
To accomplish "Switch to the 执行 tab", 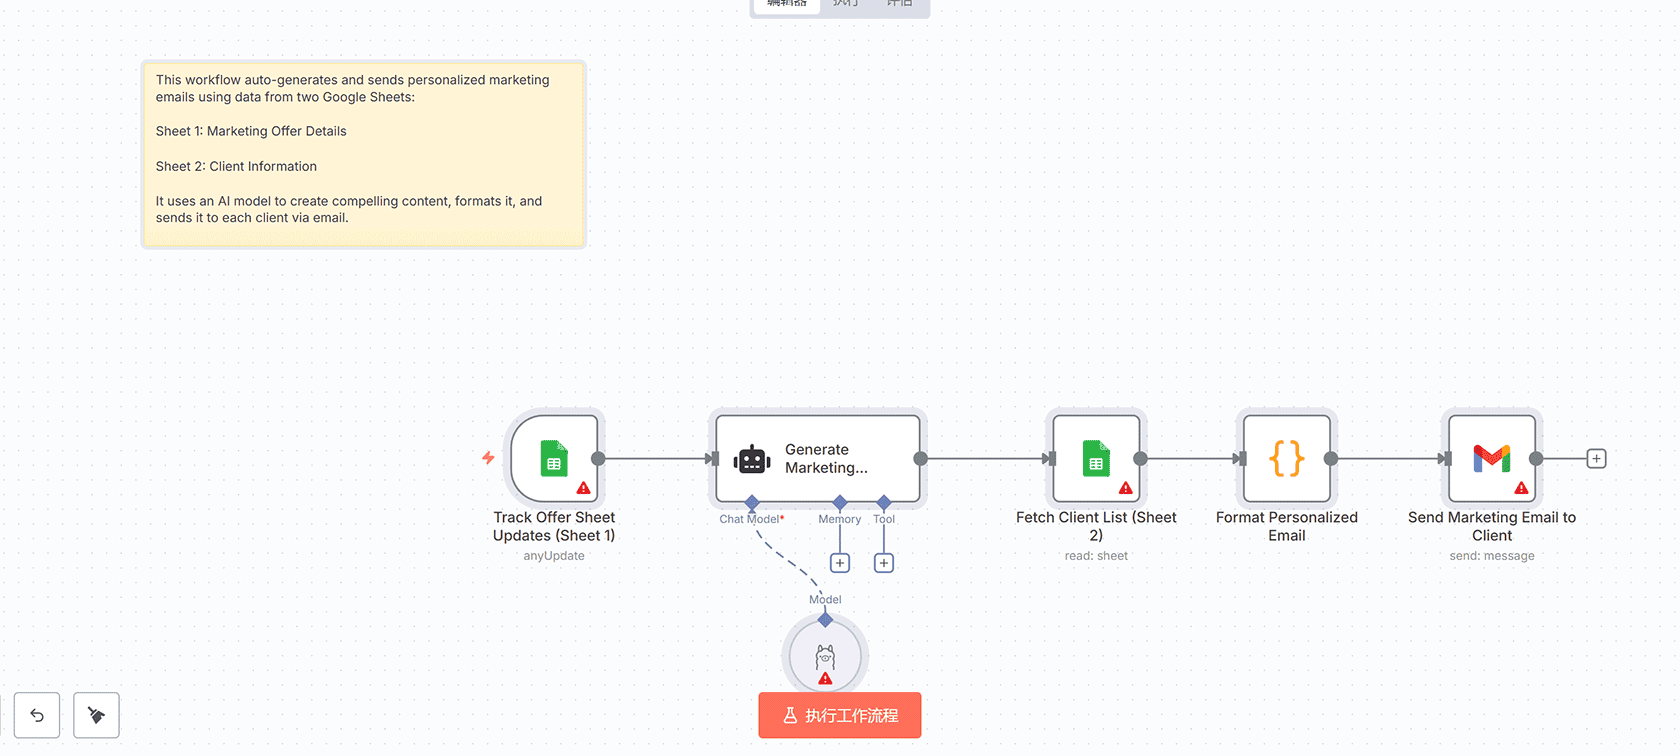I will point(846,4).
